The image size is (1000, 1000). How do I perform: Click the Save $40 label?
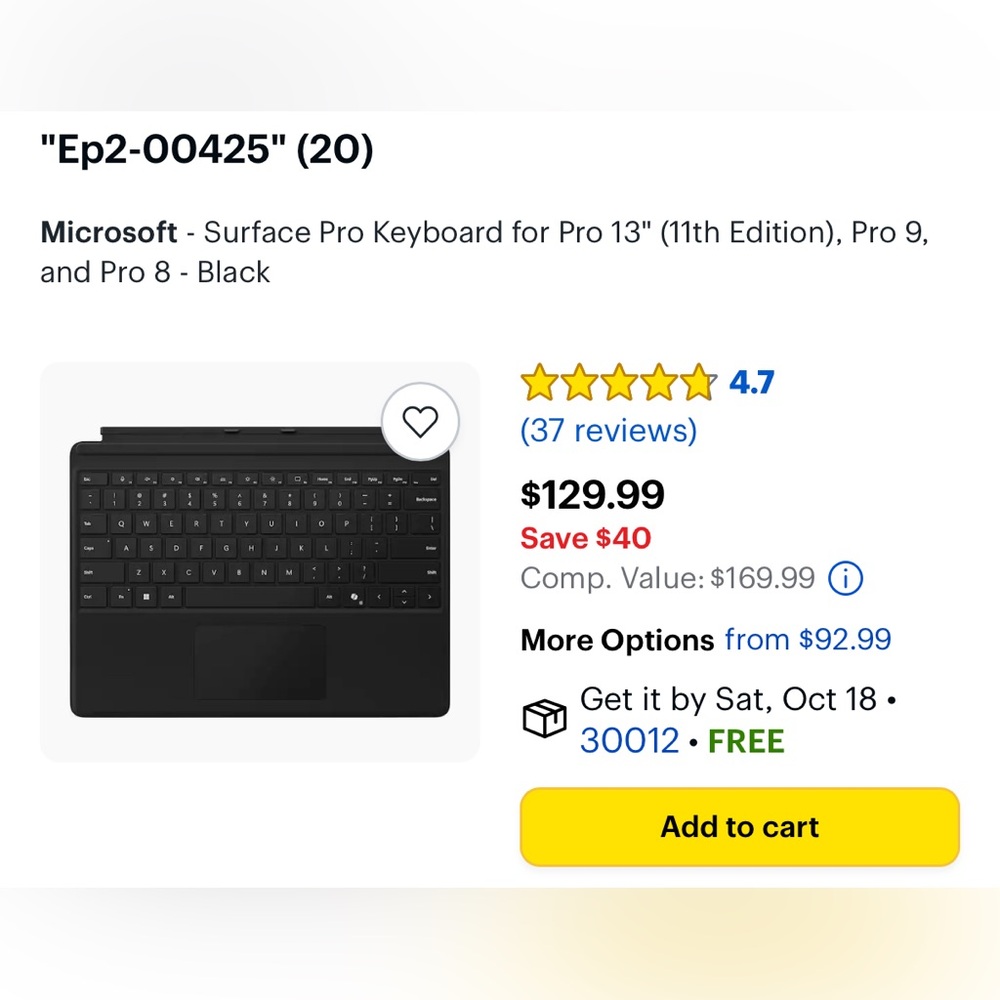584,539
